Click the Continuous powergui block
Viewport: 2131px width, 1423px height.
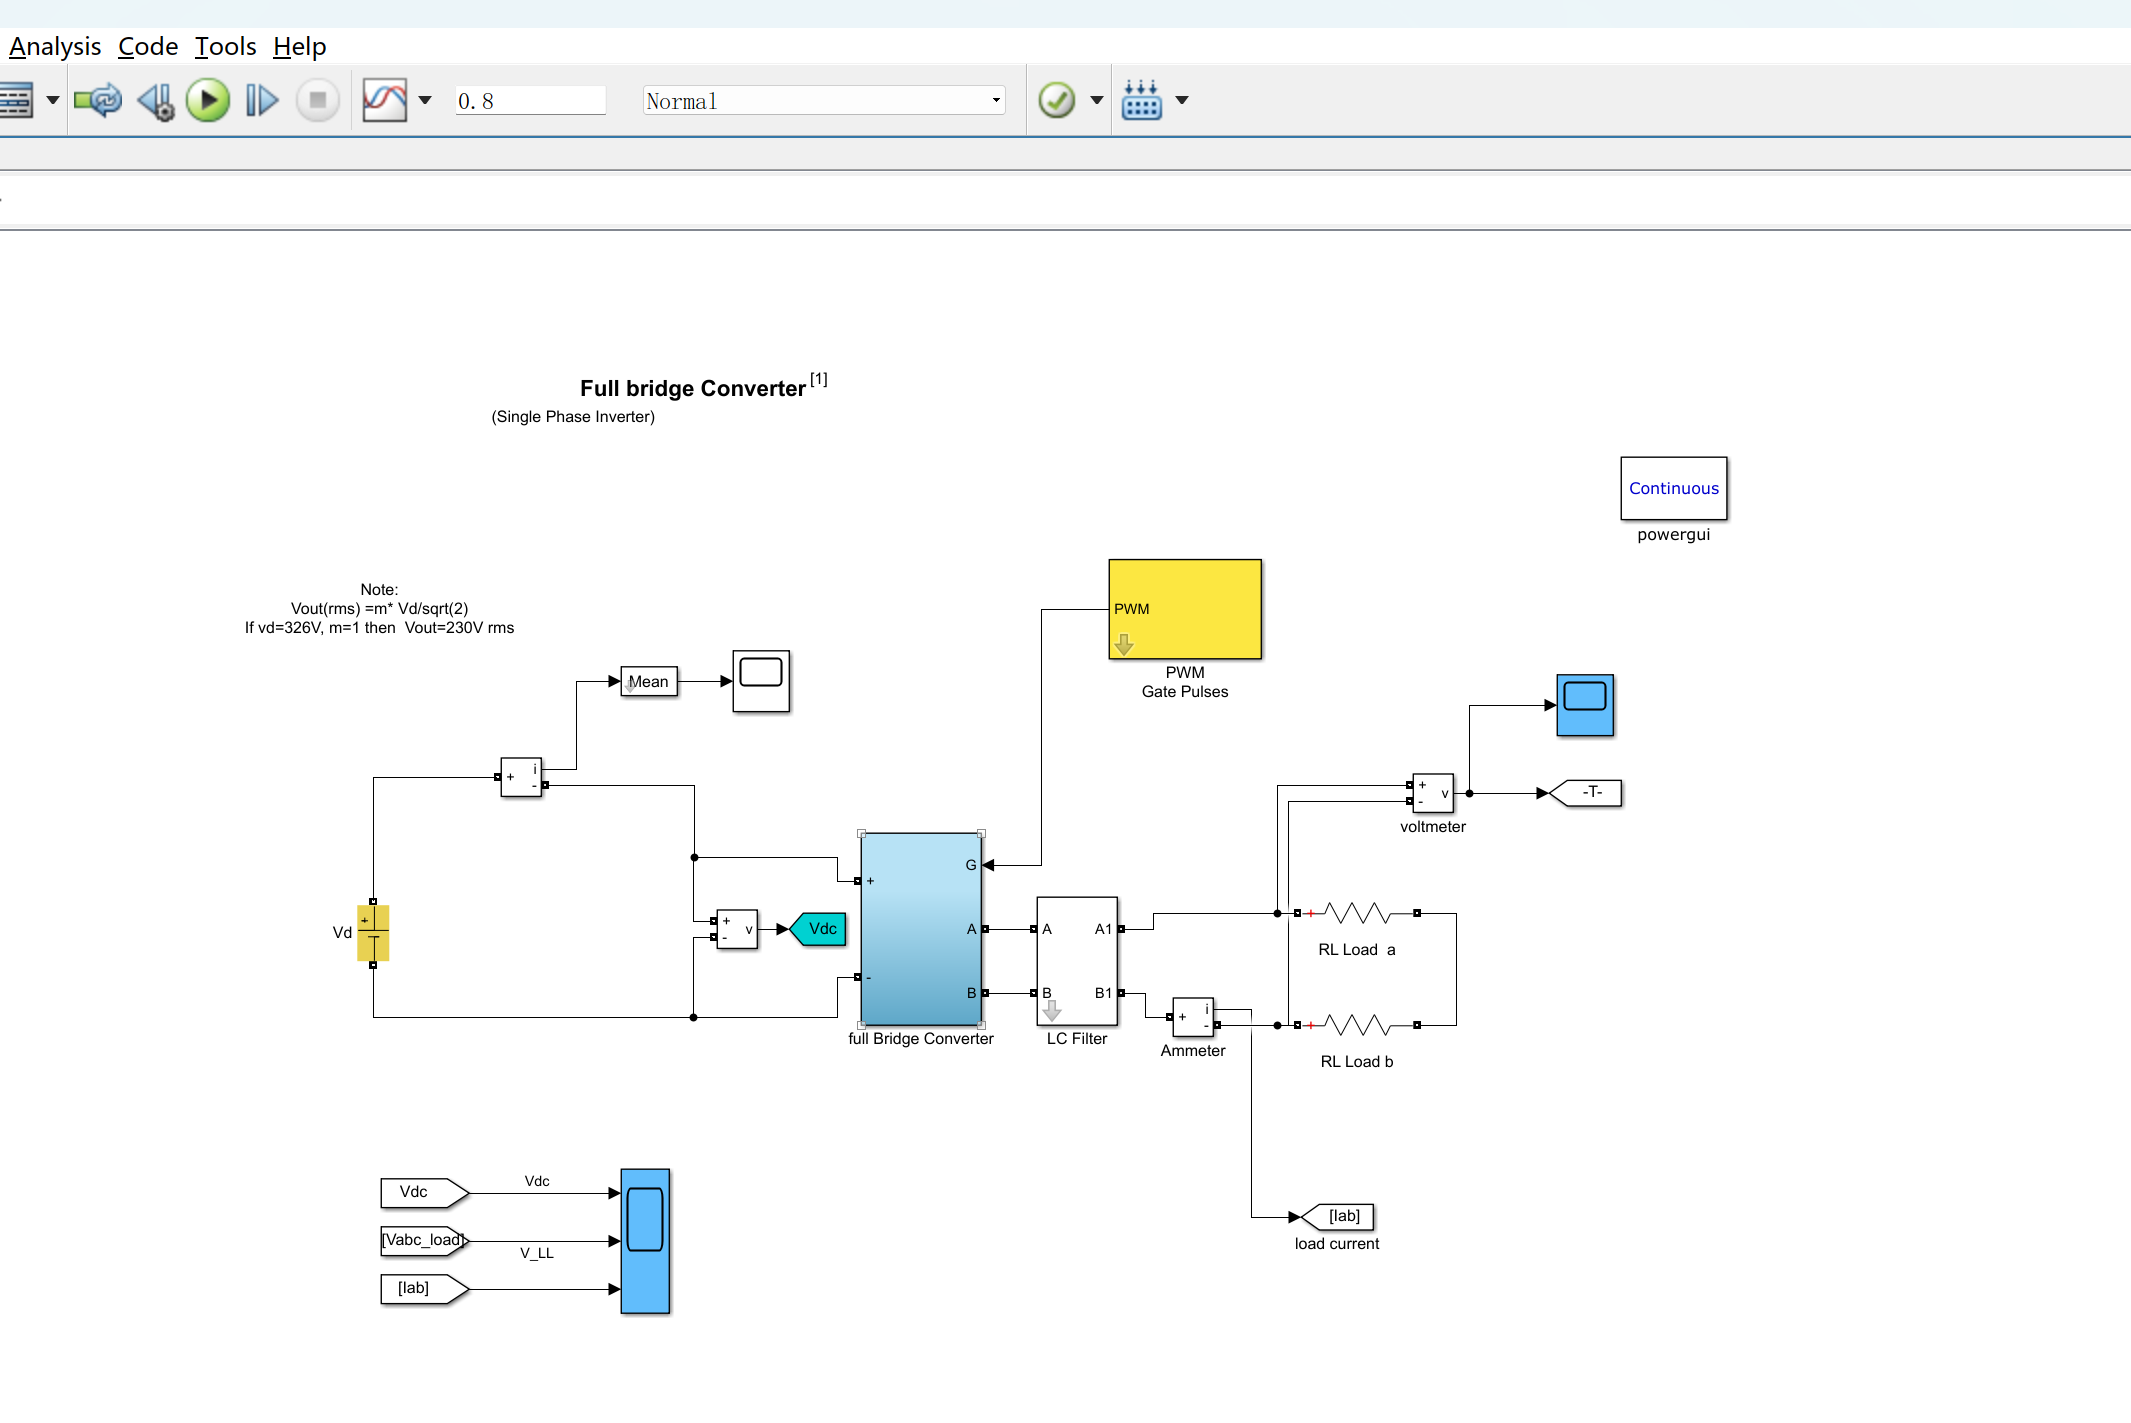click(x=1673, y=488)
